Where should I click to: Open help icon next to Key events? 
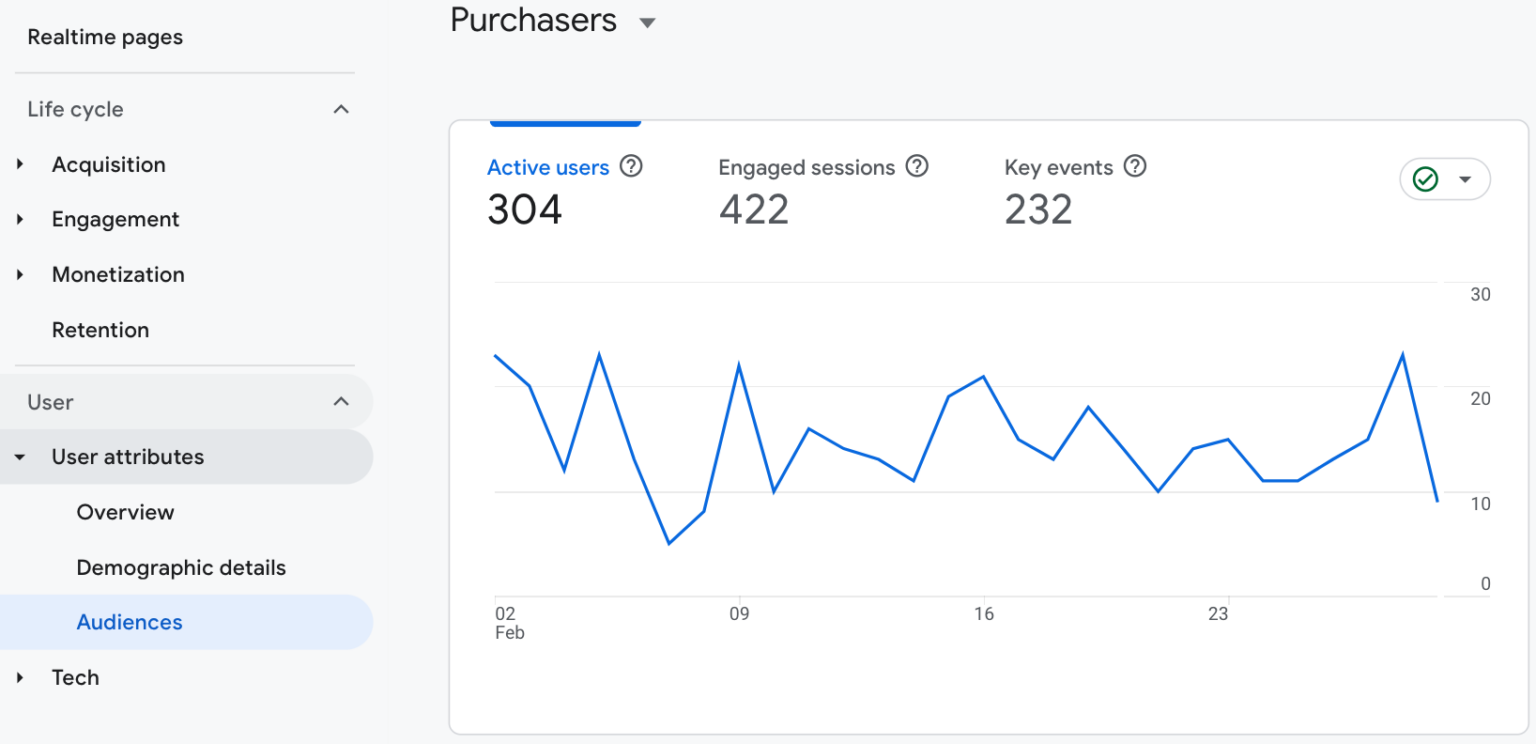click(x=1135, y=167)
